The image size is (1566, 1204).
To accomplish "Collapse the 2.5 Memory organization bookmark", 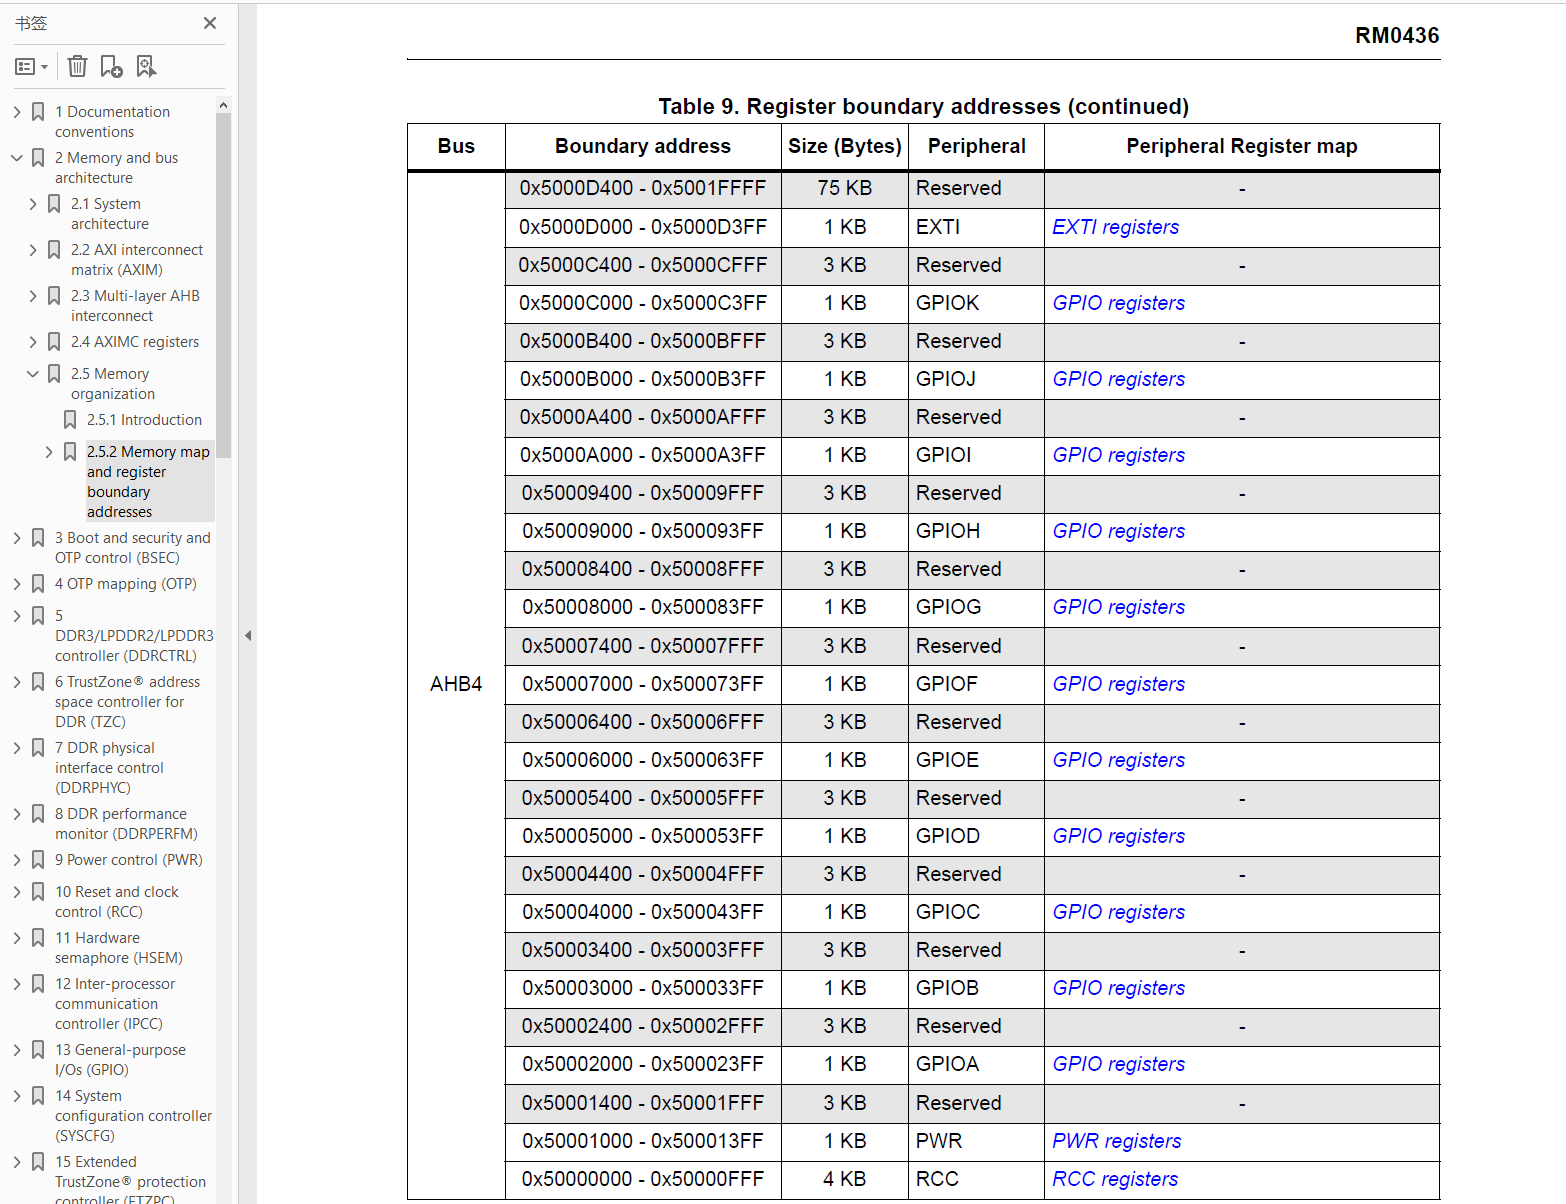I will pyautogui.click(x=33, y=374).
